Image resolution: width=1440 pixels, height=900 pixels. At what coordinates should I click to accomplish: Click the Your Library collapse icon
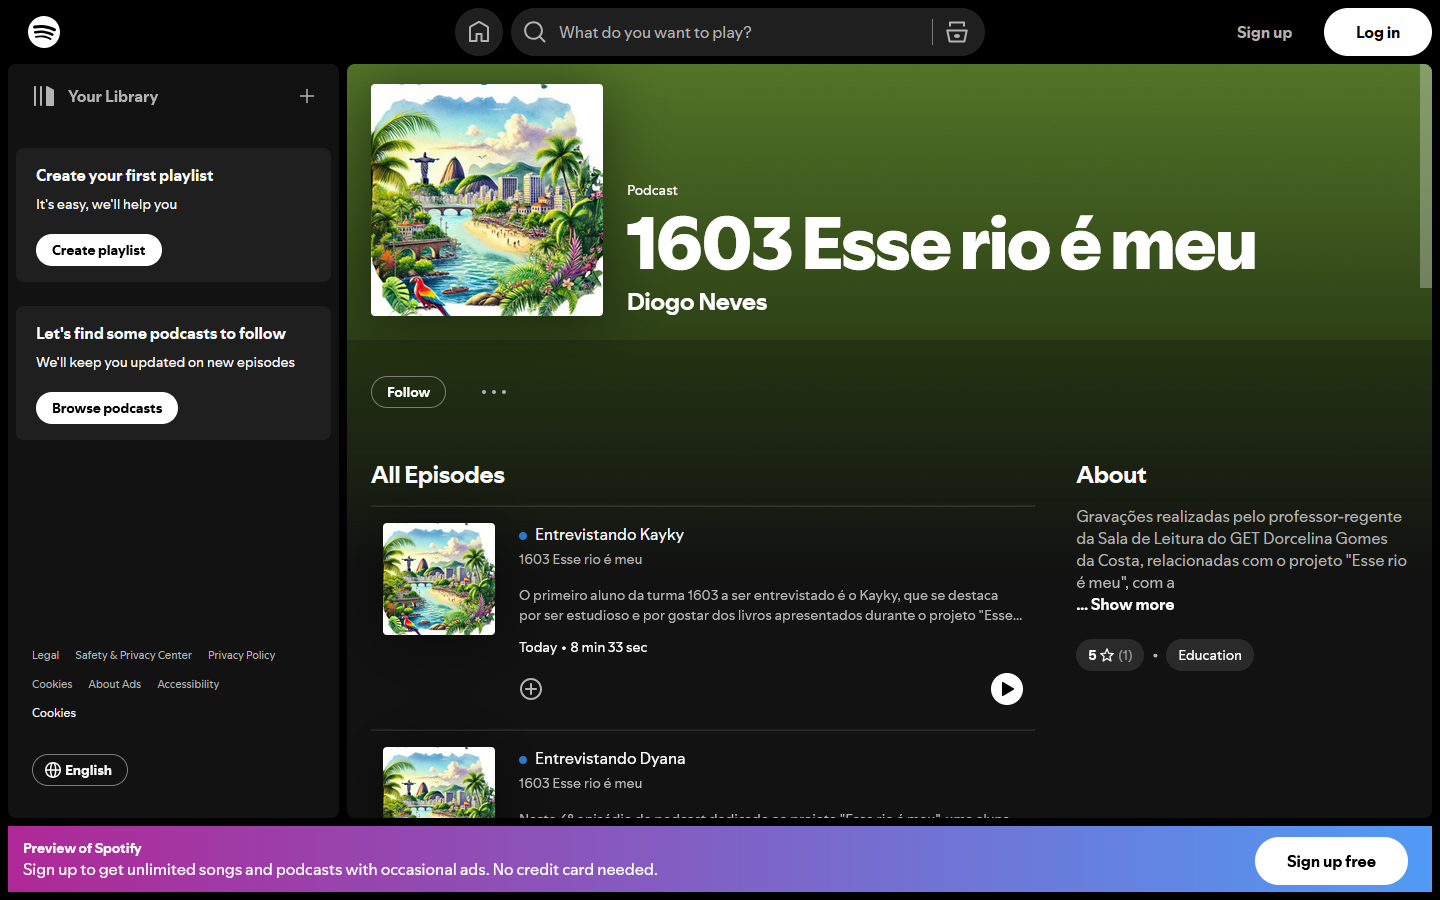click(x=44, y=96)
